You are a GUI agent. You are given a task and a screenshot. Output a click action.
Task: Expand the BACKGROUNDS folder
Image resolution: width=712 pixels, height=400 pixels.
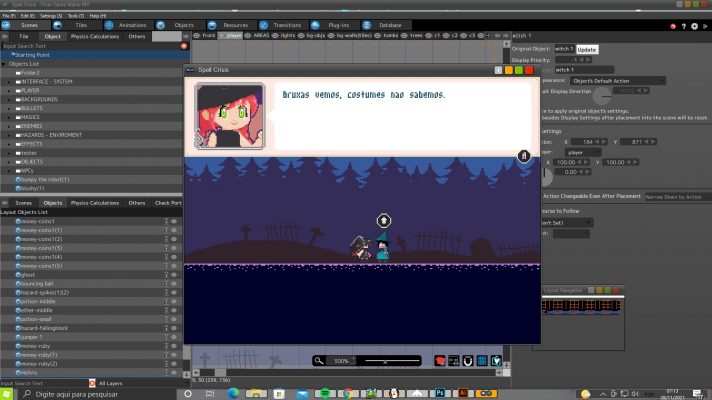[x=9, y=99]
